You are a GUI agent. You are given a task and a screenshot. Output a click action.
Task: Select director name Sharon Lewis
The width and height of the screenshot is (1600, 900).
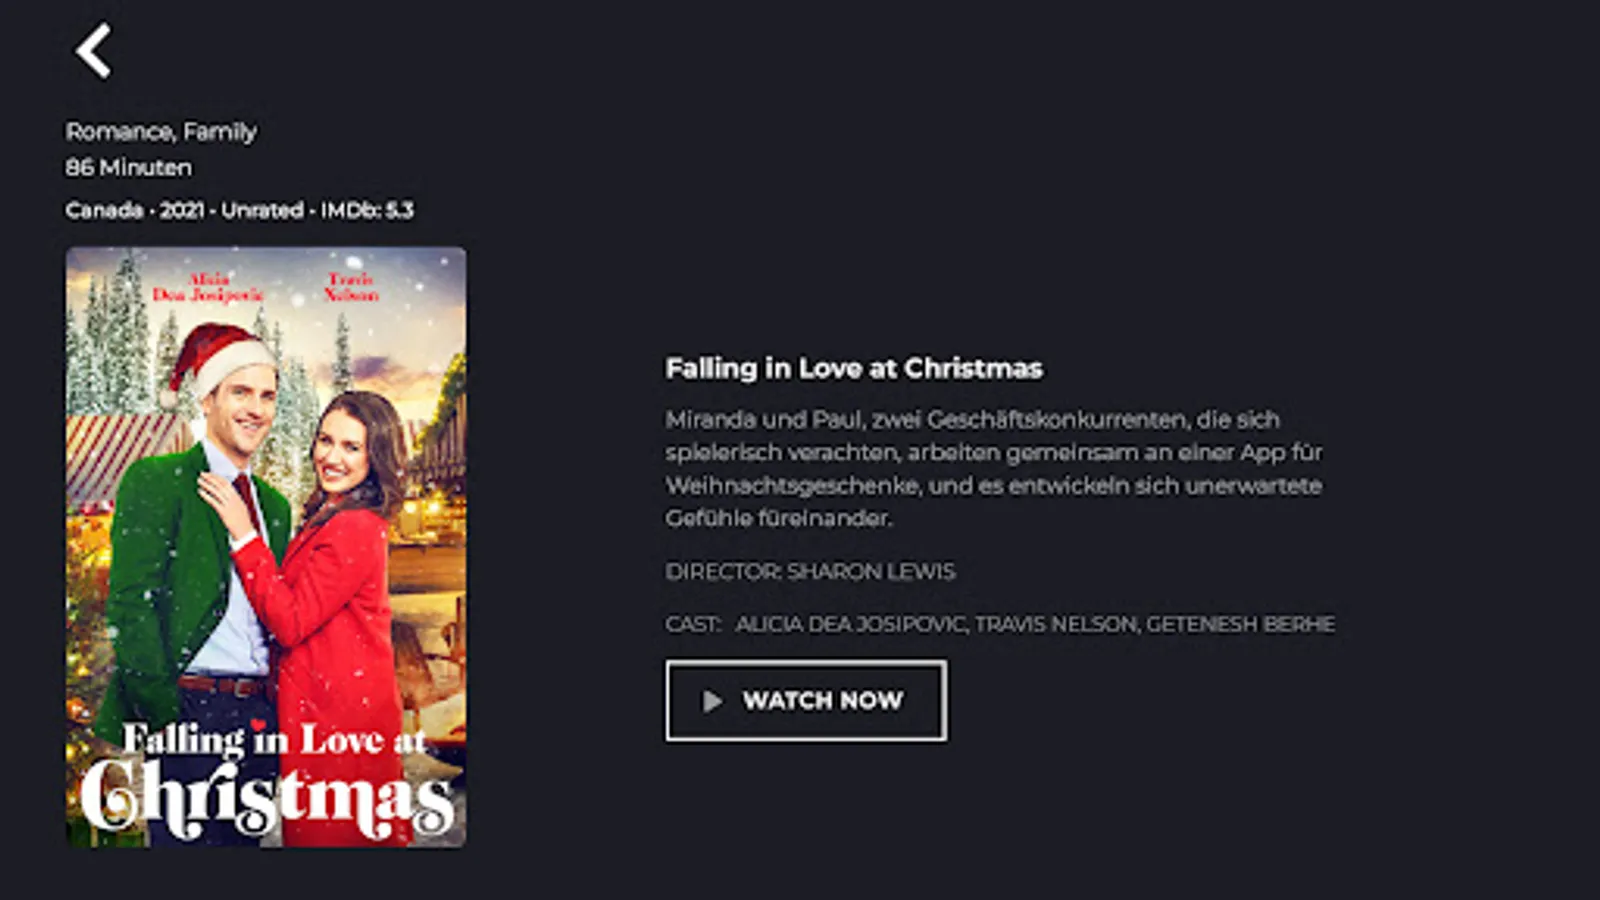pos(871,571)
